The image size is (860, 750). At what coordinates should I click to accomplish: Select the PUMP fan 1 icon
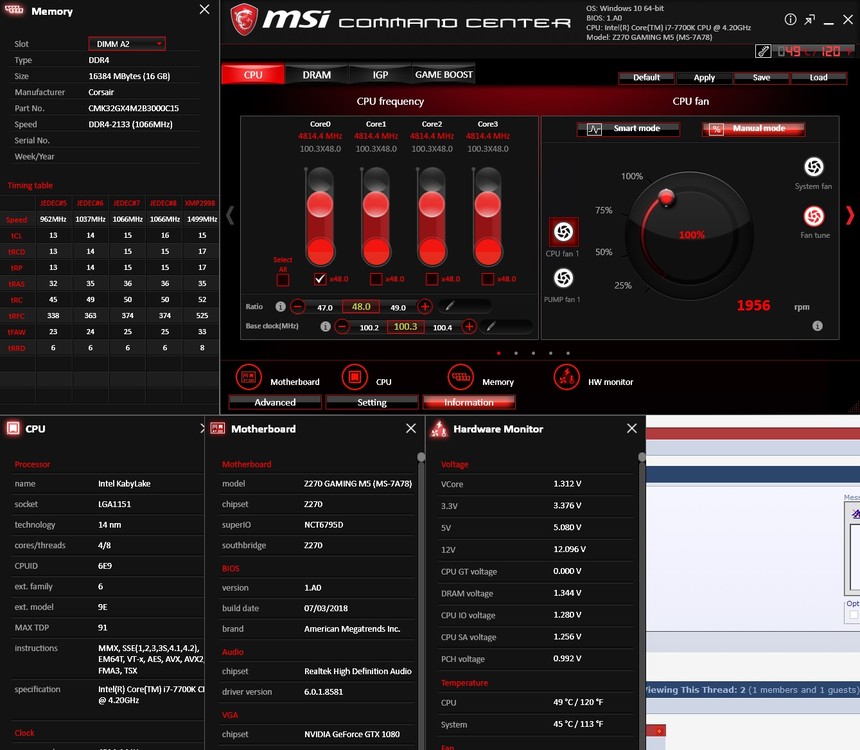(x=563, y=278)
